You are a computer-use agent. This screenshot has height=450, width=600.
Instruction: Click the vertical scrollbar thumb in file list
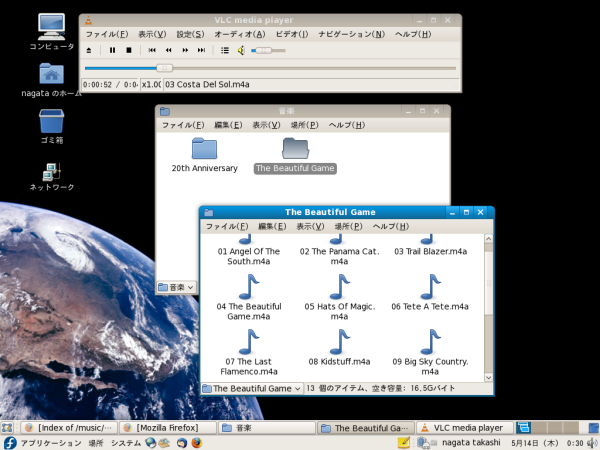coord(489,283)
